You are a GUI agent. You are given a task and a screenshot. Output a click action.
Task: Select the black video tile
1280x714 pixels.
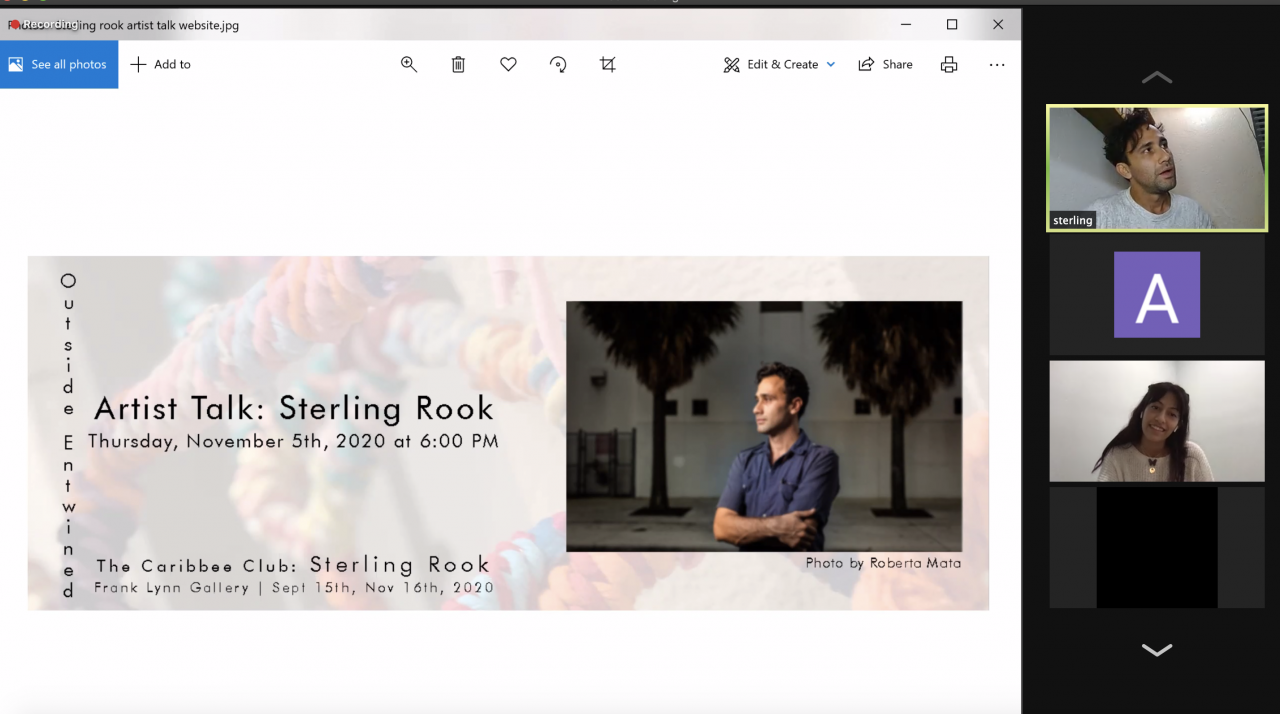[x=1157, y=547]
